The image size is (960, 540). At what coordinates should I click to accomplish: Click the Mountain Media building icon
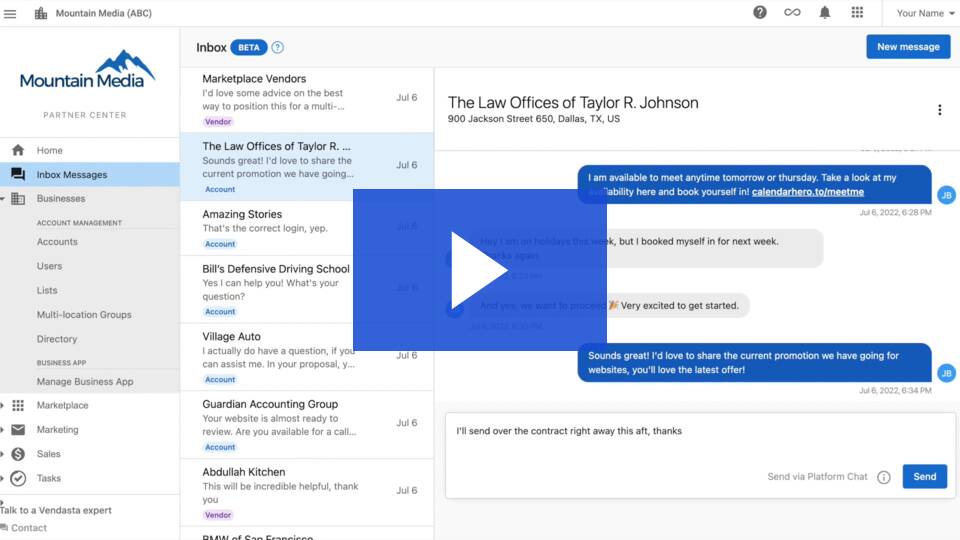tap(41, 13)
